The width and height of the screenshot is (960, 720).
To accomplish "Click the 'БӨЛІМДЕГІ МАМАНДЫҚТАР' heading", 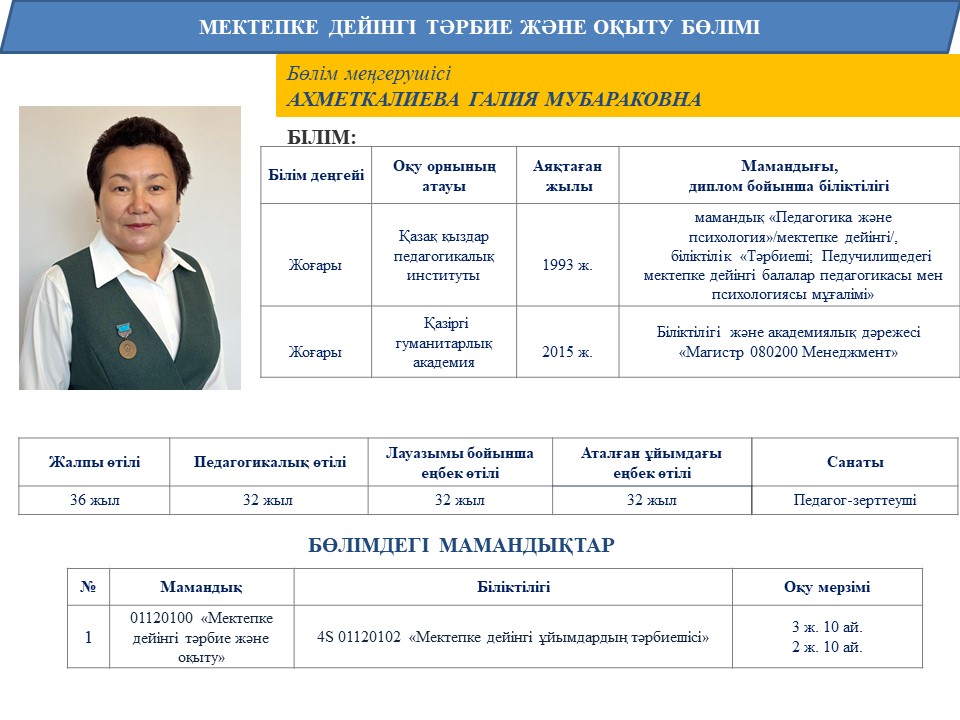I will [x=461, y=545].
